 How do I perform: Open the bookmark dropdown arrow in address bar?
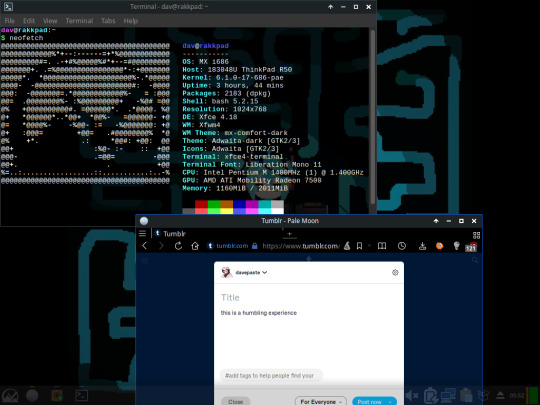pyautogui.click(x=369, y=246)
